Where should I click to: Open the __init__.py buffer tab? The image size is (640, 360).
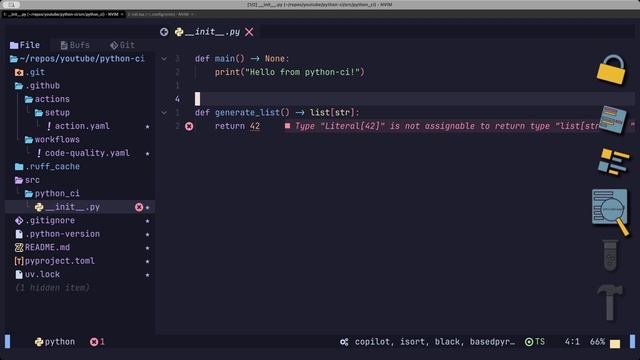(x=212, y=32)
